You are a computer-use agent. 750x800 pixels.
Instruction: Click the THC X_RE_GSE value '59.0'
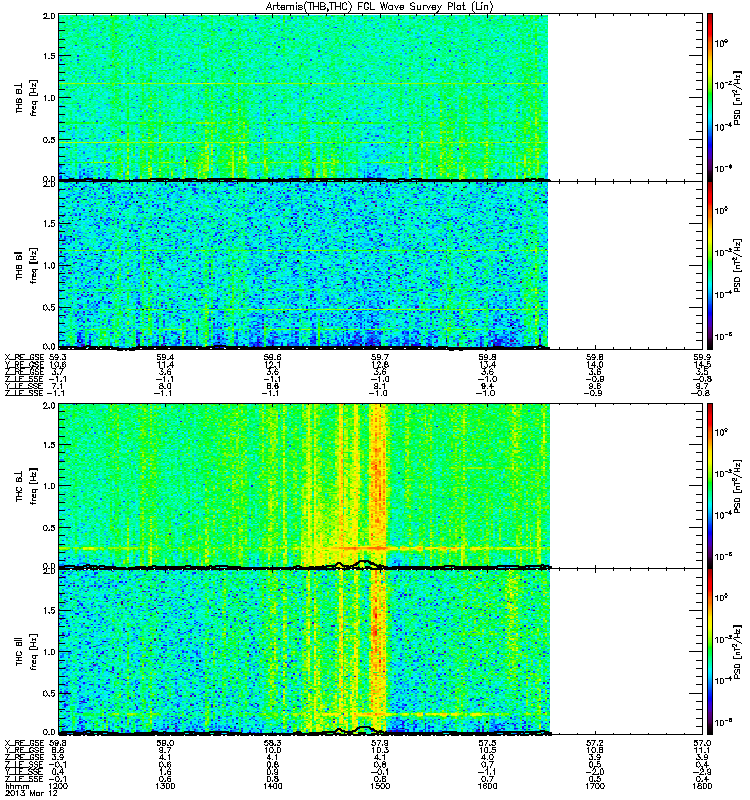click(x=165, y=743)
